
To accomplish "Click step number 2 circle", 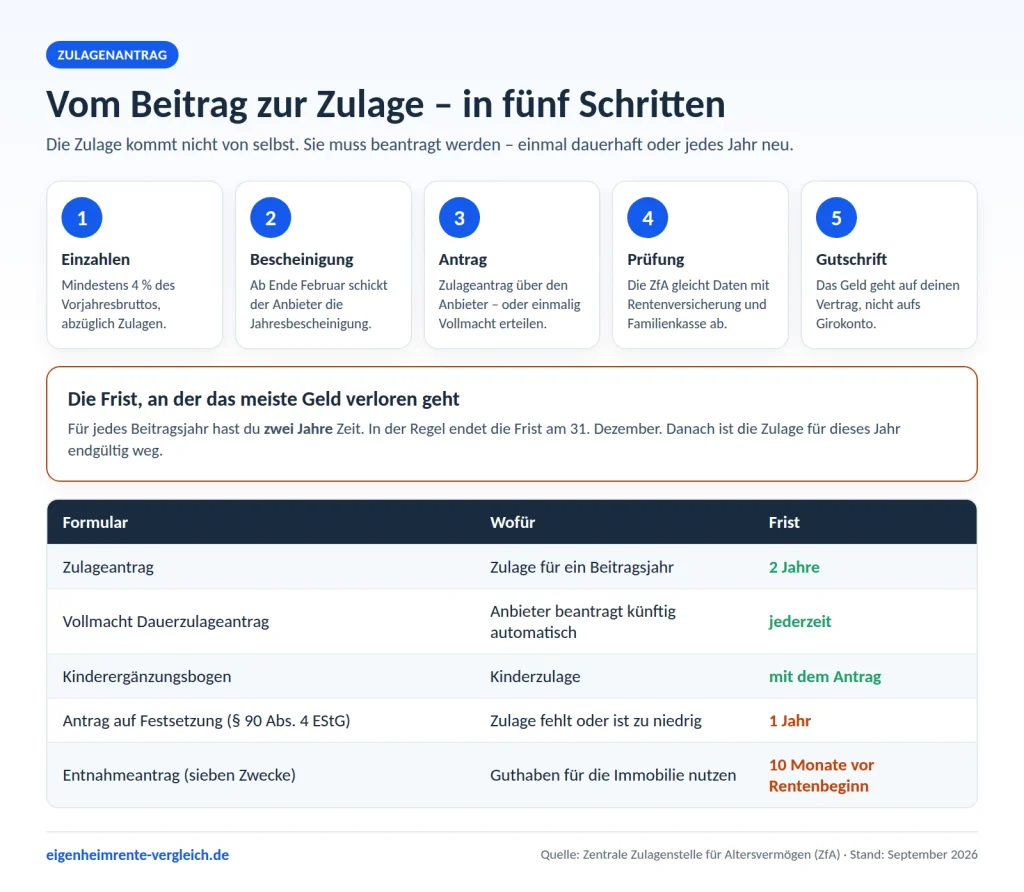I will [270, 217].
